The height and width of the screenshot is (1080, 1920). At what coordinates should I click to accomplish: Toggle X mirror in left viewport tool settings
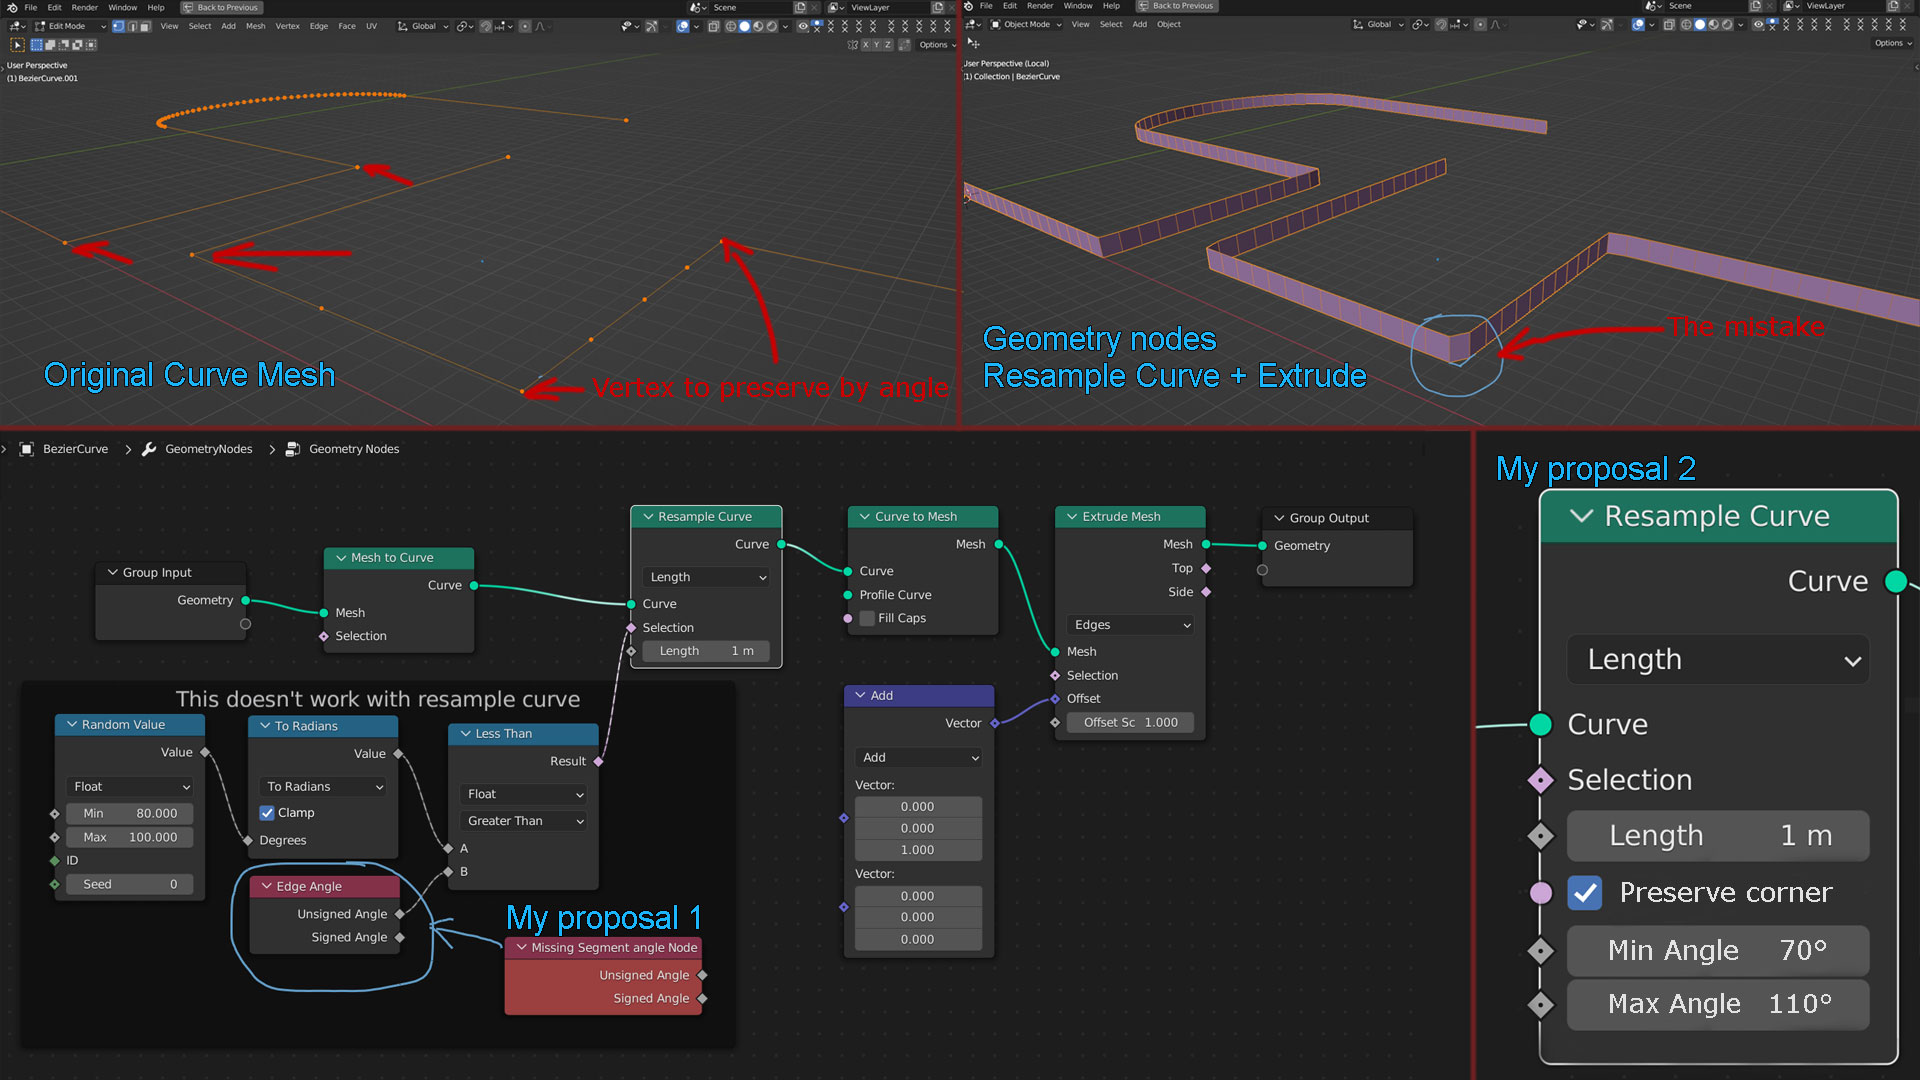click(865, 45)
